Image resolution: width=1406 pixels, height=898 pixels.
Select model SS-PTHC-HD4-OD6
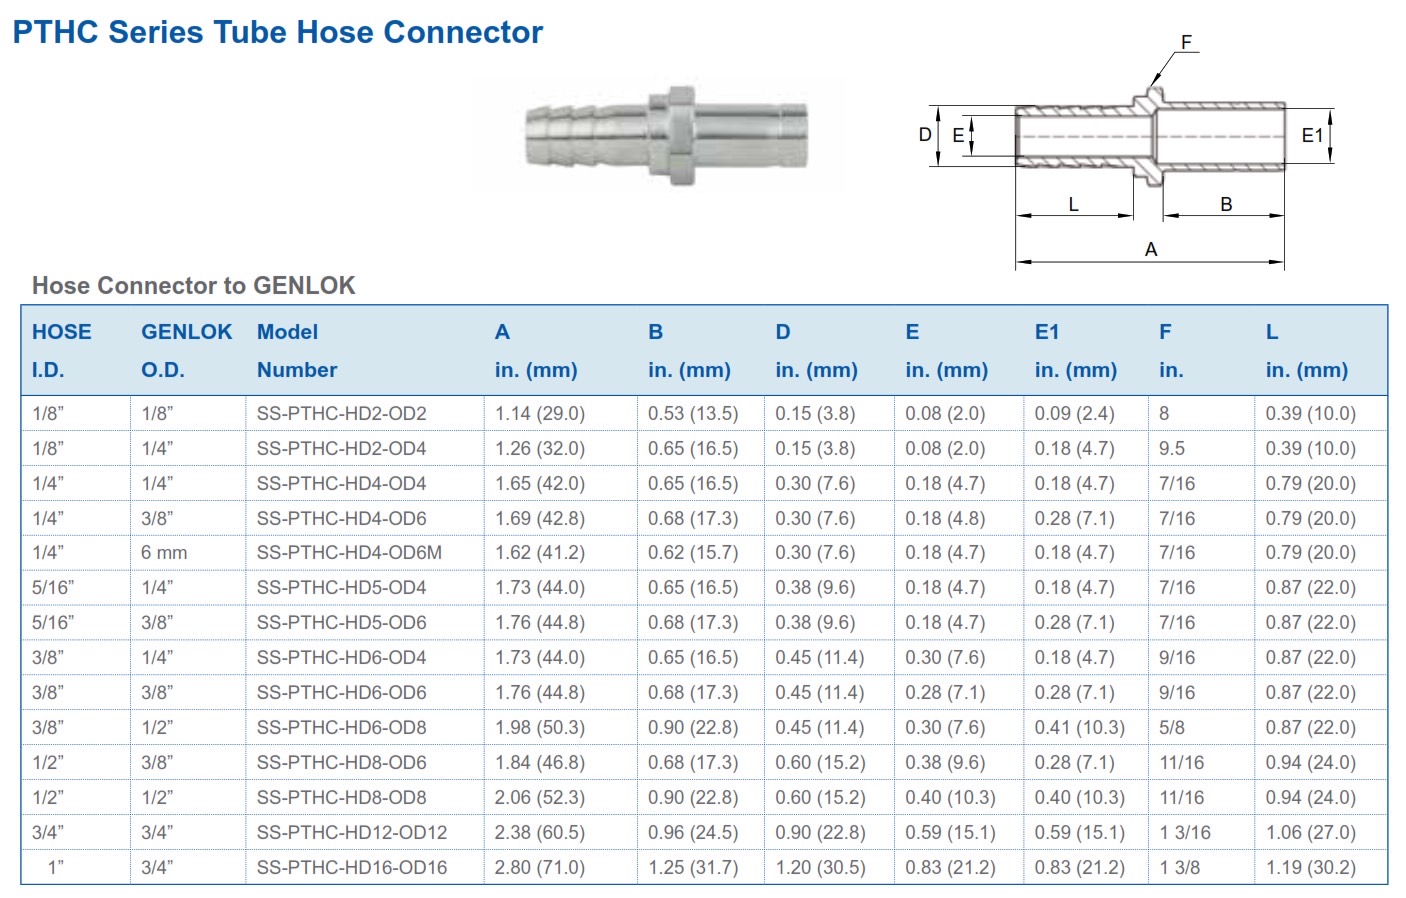(x=341, y=519)
